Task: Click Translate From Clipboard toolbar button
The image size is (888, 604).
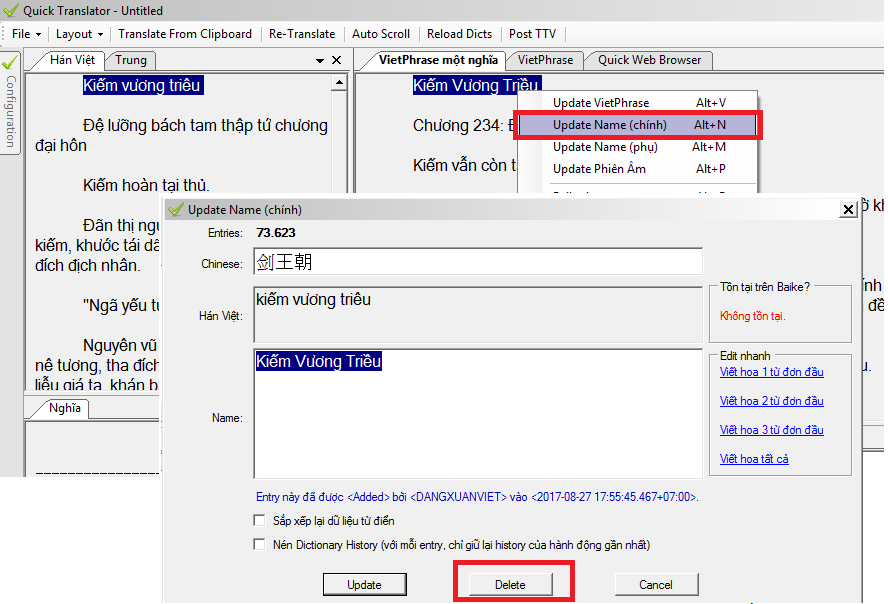Action: (x=184, y=34)
